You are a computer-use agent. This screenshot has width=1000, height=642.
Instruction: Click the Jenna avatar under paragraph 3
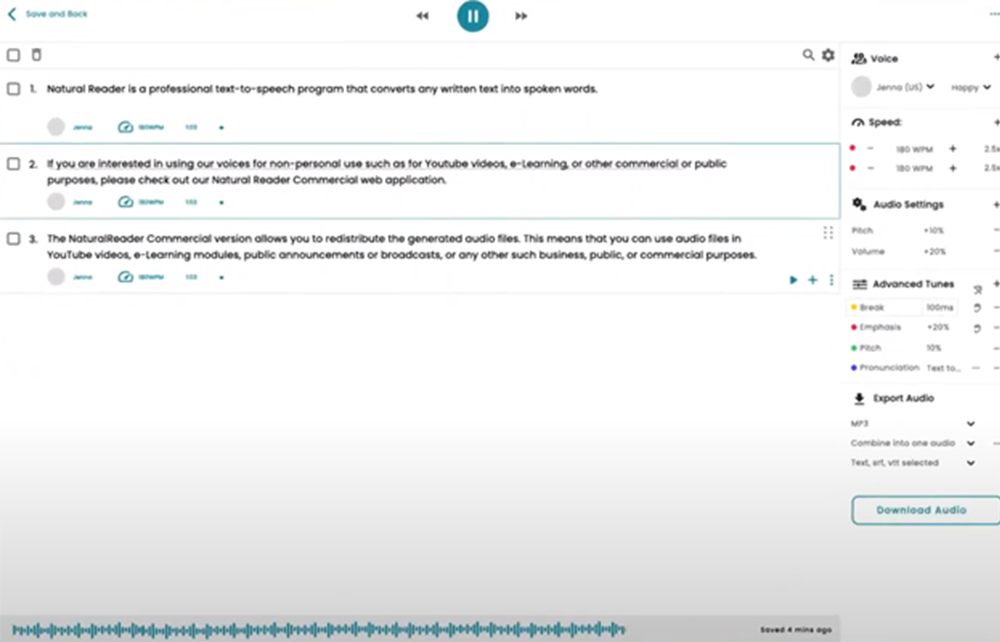click(56, 277)
